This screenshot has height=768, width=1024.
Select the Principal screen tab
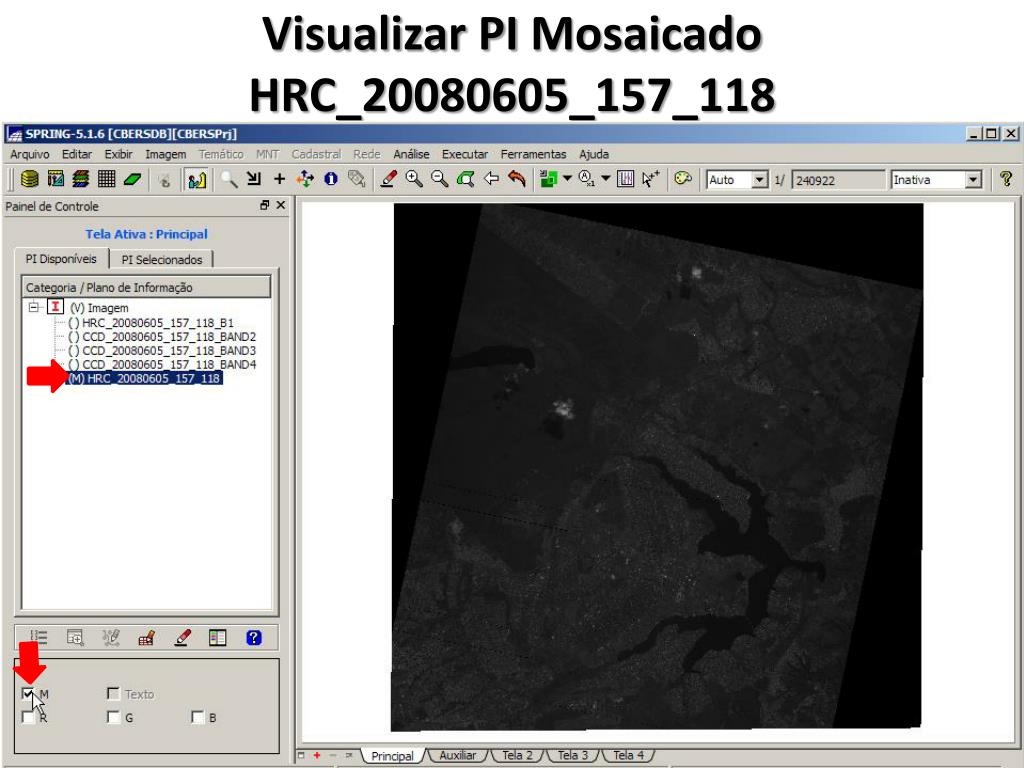tap(392, 756)
